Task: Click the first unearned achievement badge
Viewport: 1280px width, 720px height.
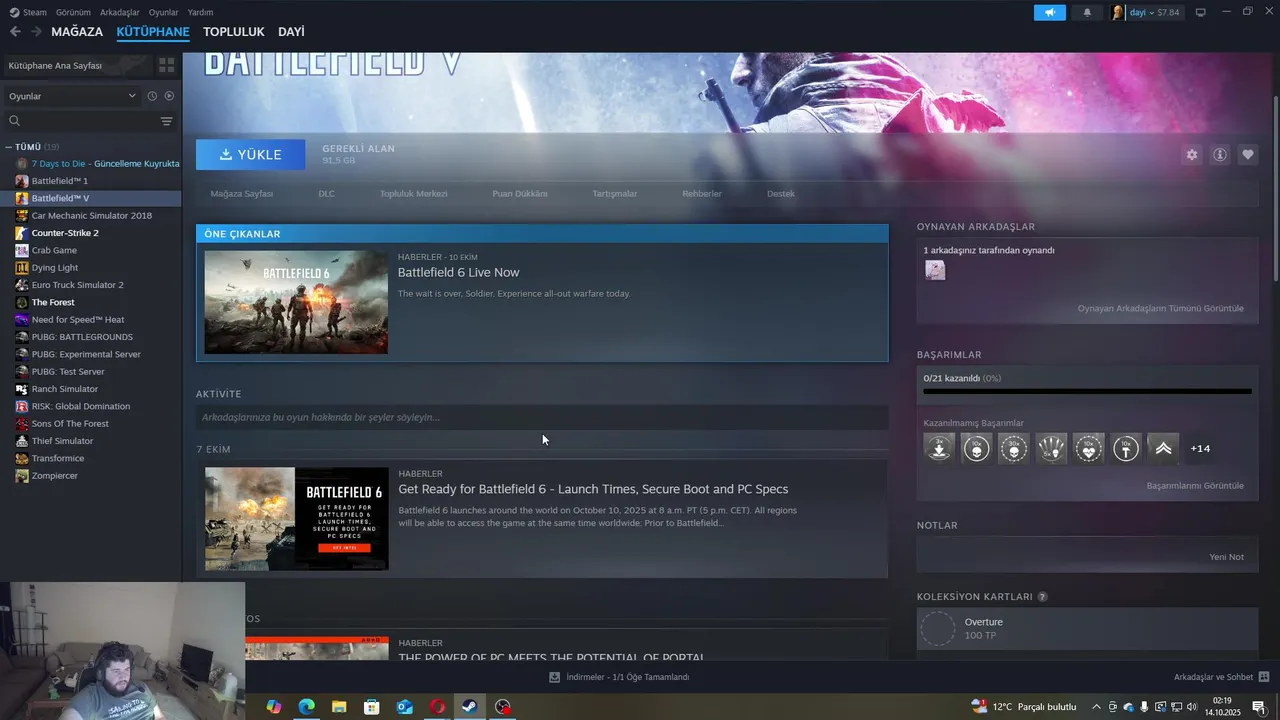Action: pyautogui.click(x=939, y=448)
